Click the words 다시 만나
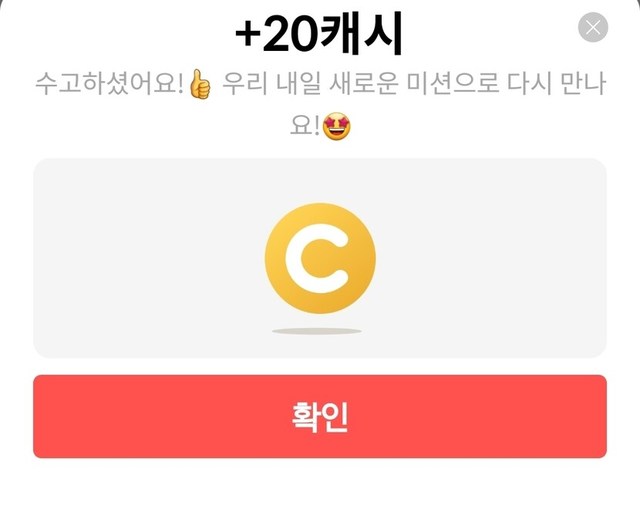640x508 pixels. point(556,84)
